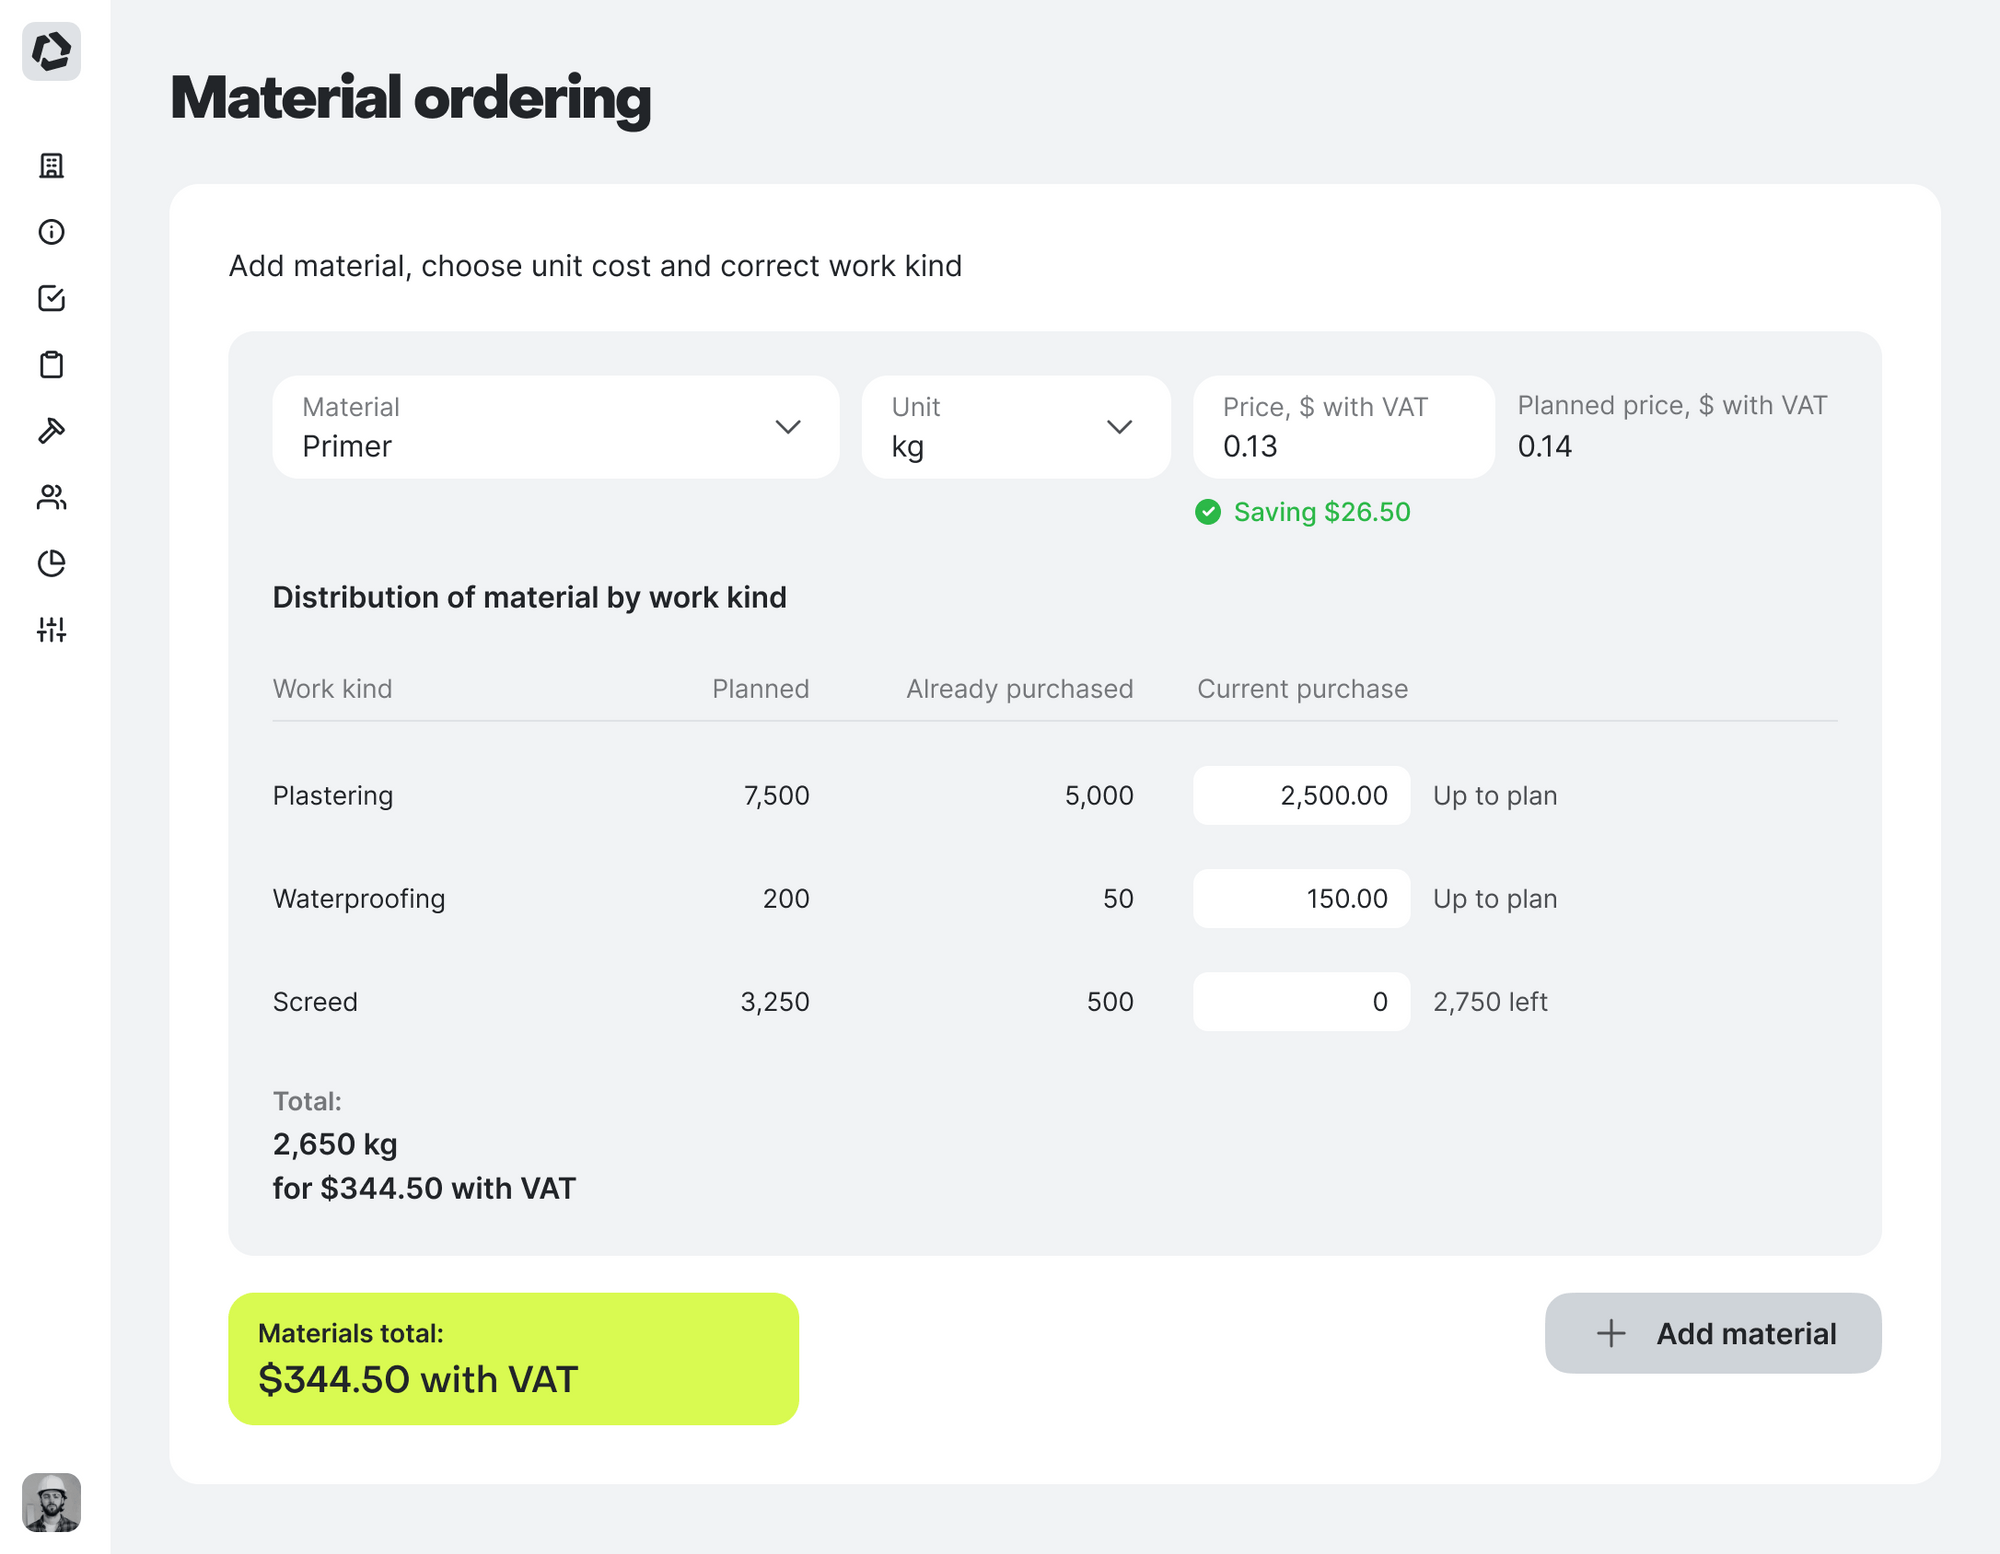The image size is (2000, 1554).
Task: Edit the Plastering current purchase amount
Action: pos(1300,795)
